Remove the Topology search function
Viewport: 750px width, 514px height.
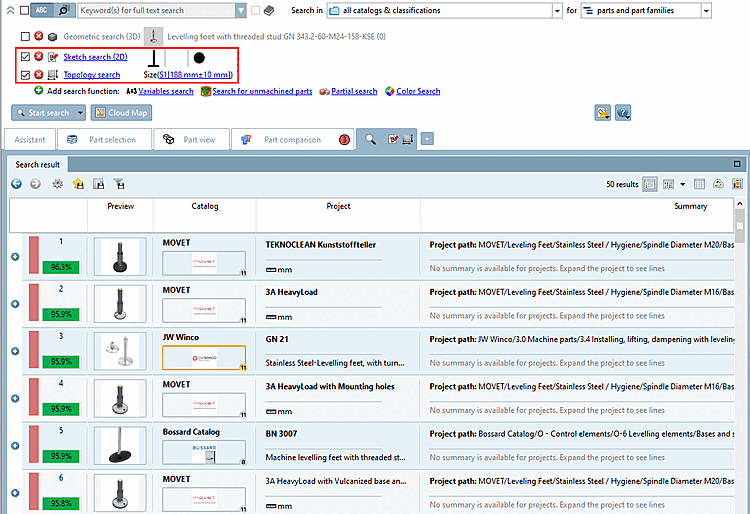[x=39, y=75]
